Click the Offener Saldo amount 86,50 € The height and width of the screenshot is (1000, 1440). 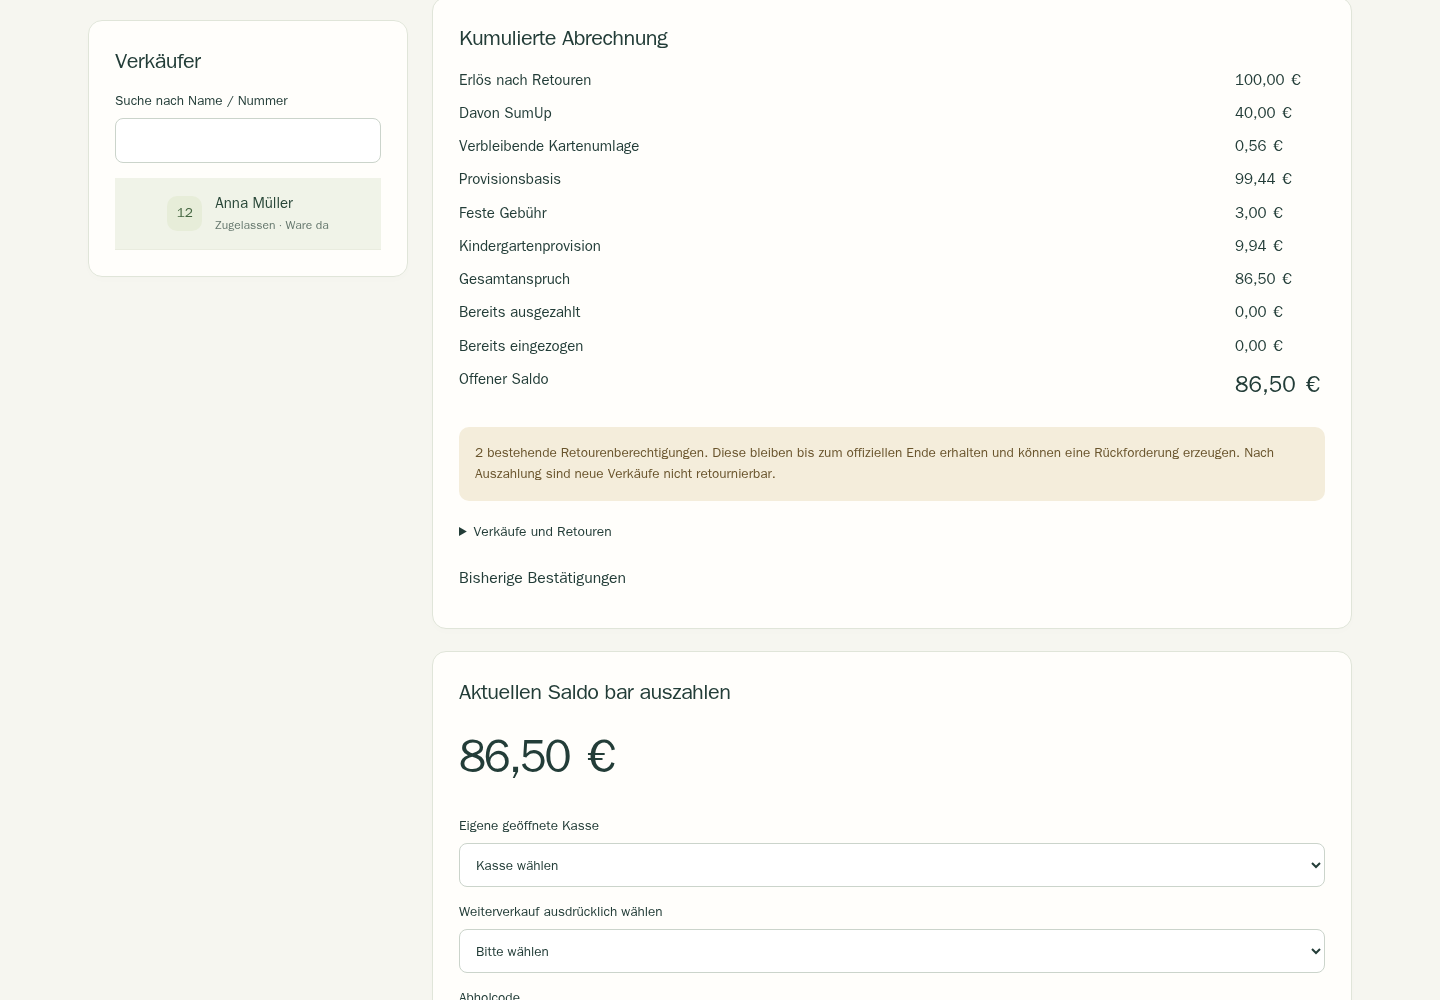(x=1277, y=384)
